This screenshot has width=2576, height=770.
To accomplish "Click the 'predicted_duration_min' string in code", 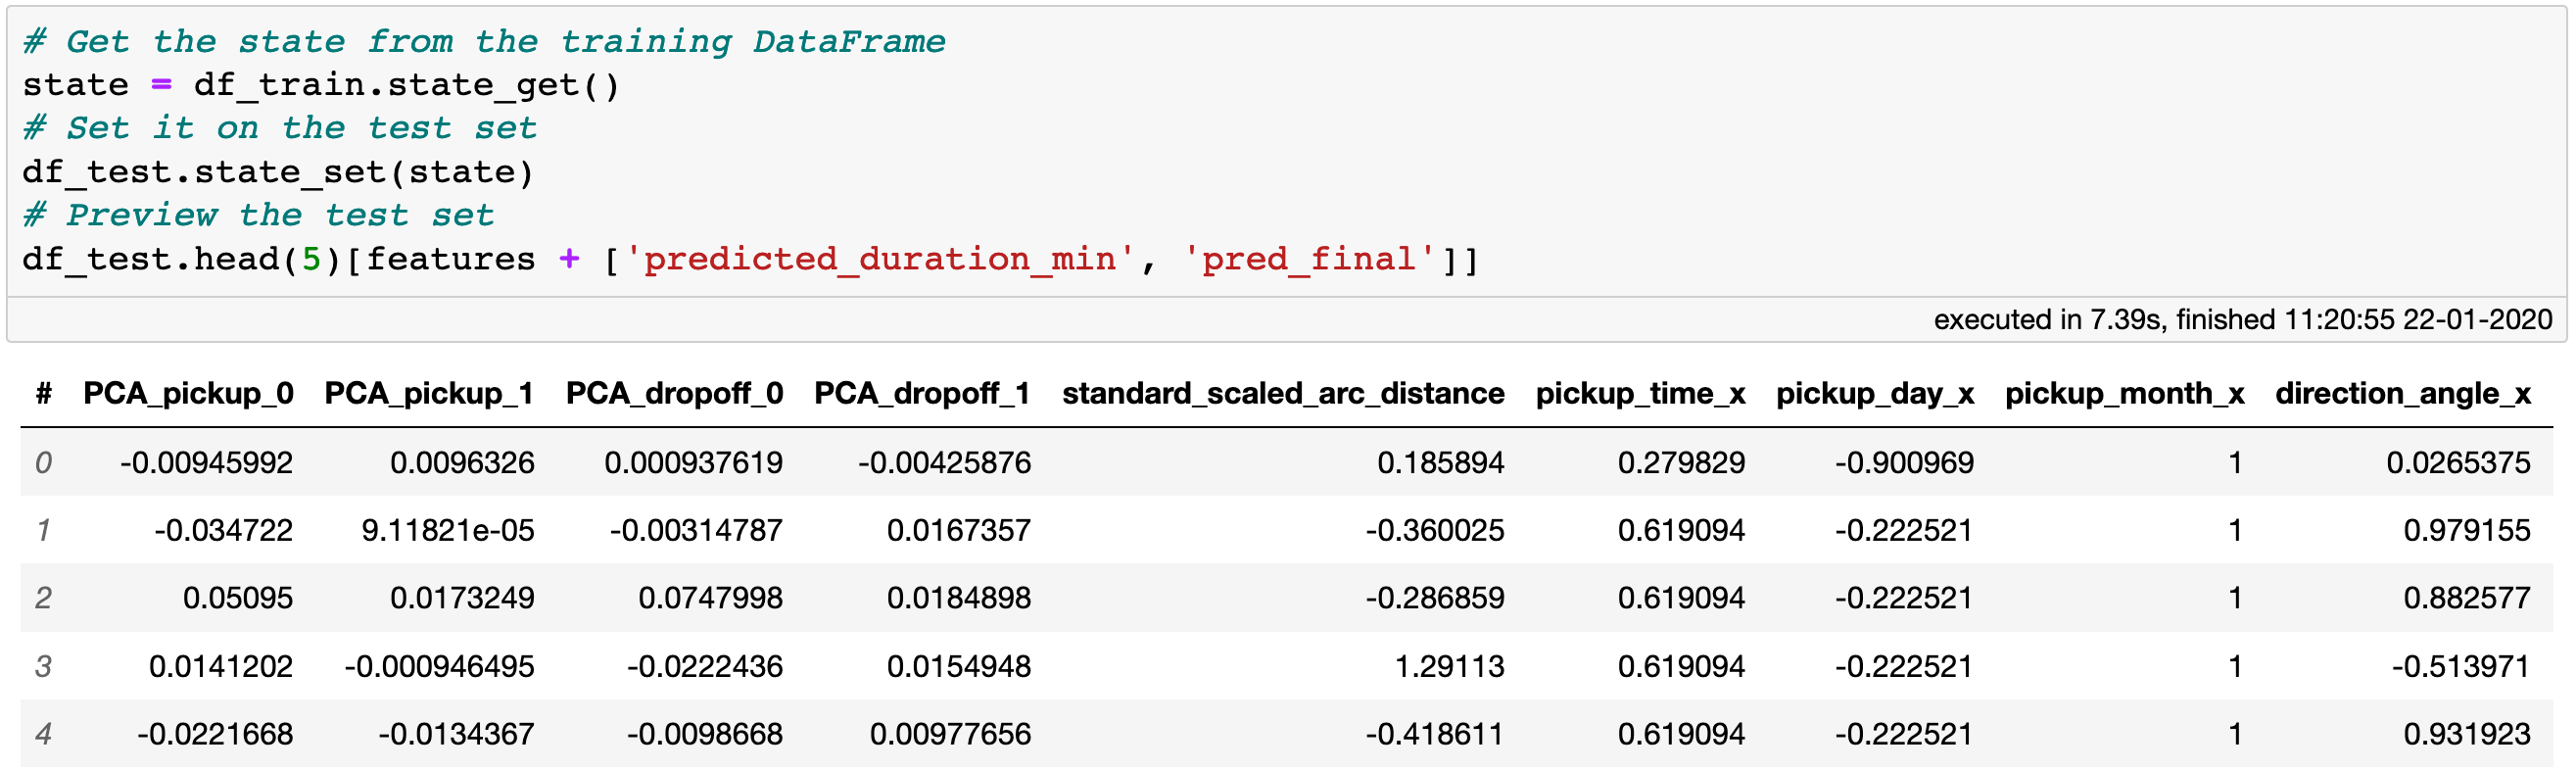I will tap(879, 260).
